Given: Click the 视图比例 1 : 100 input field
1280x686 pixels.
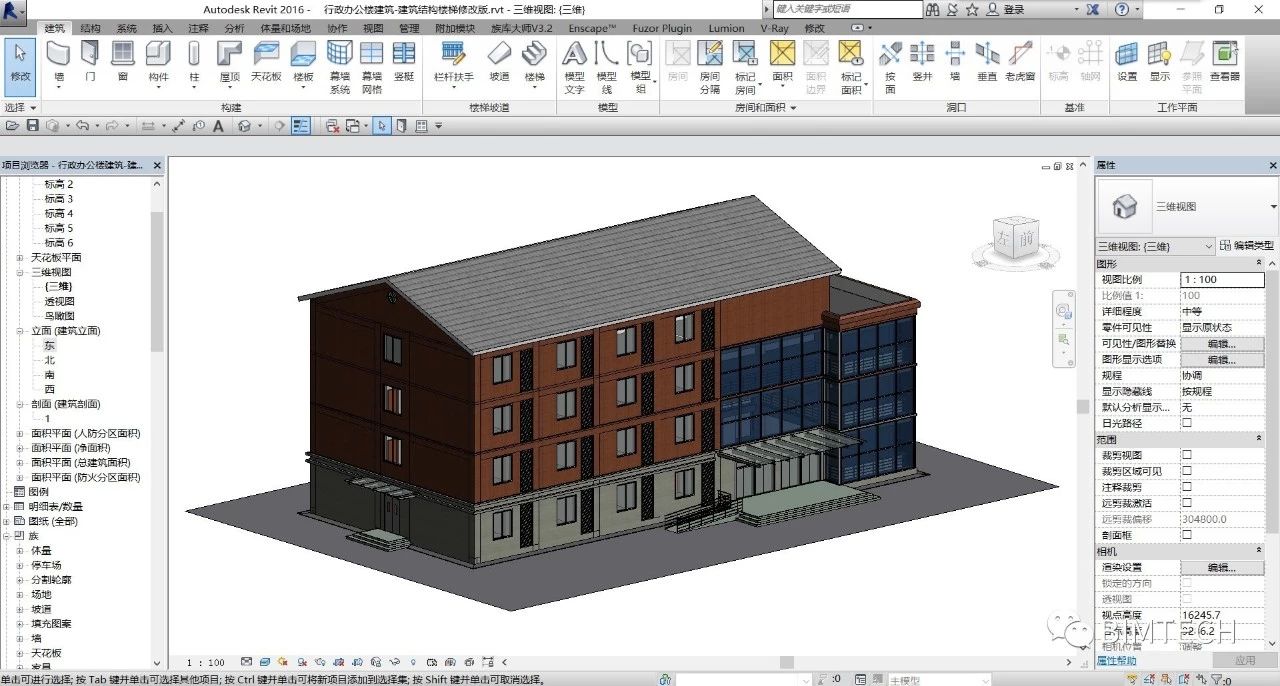Looking at the screenshot, I should click(x=1222, y=279).
